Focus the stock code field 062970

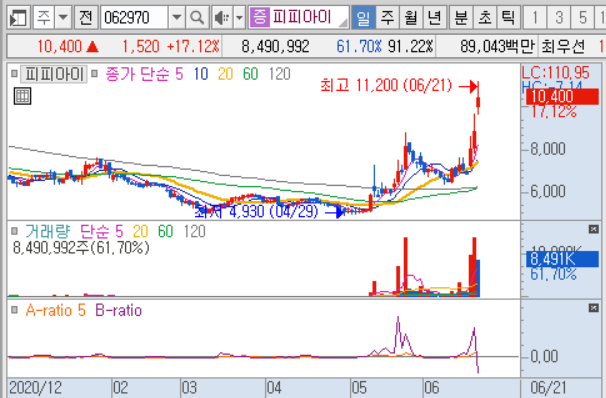134,17
